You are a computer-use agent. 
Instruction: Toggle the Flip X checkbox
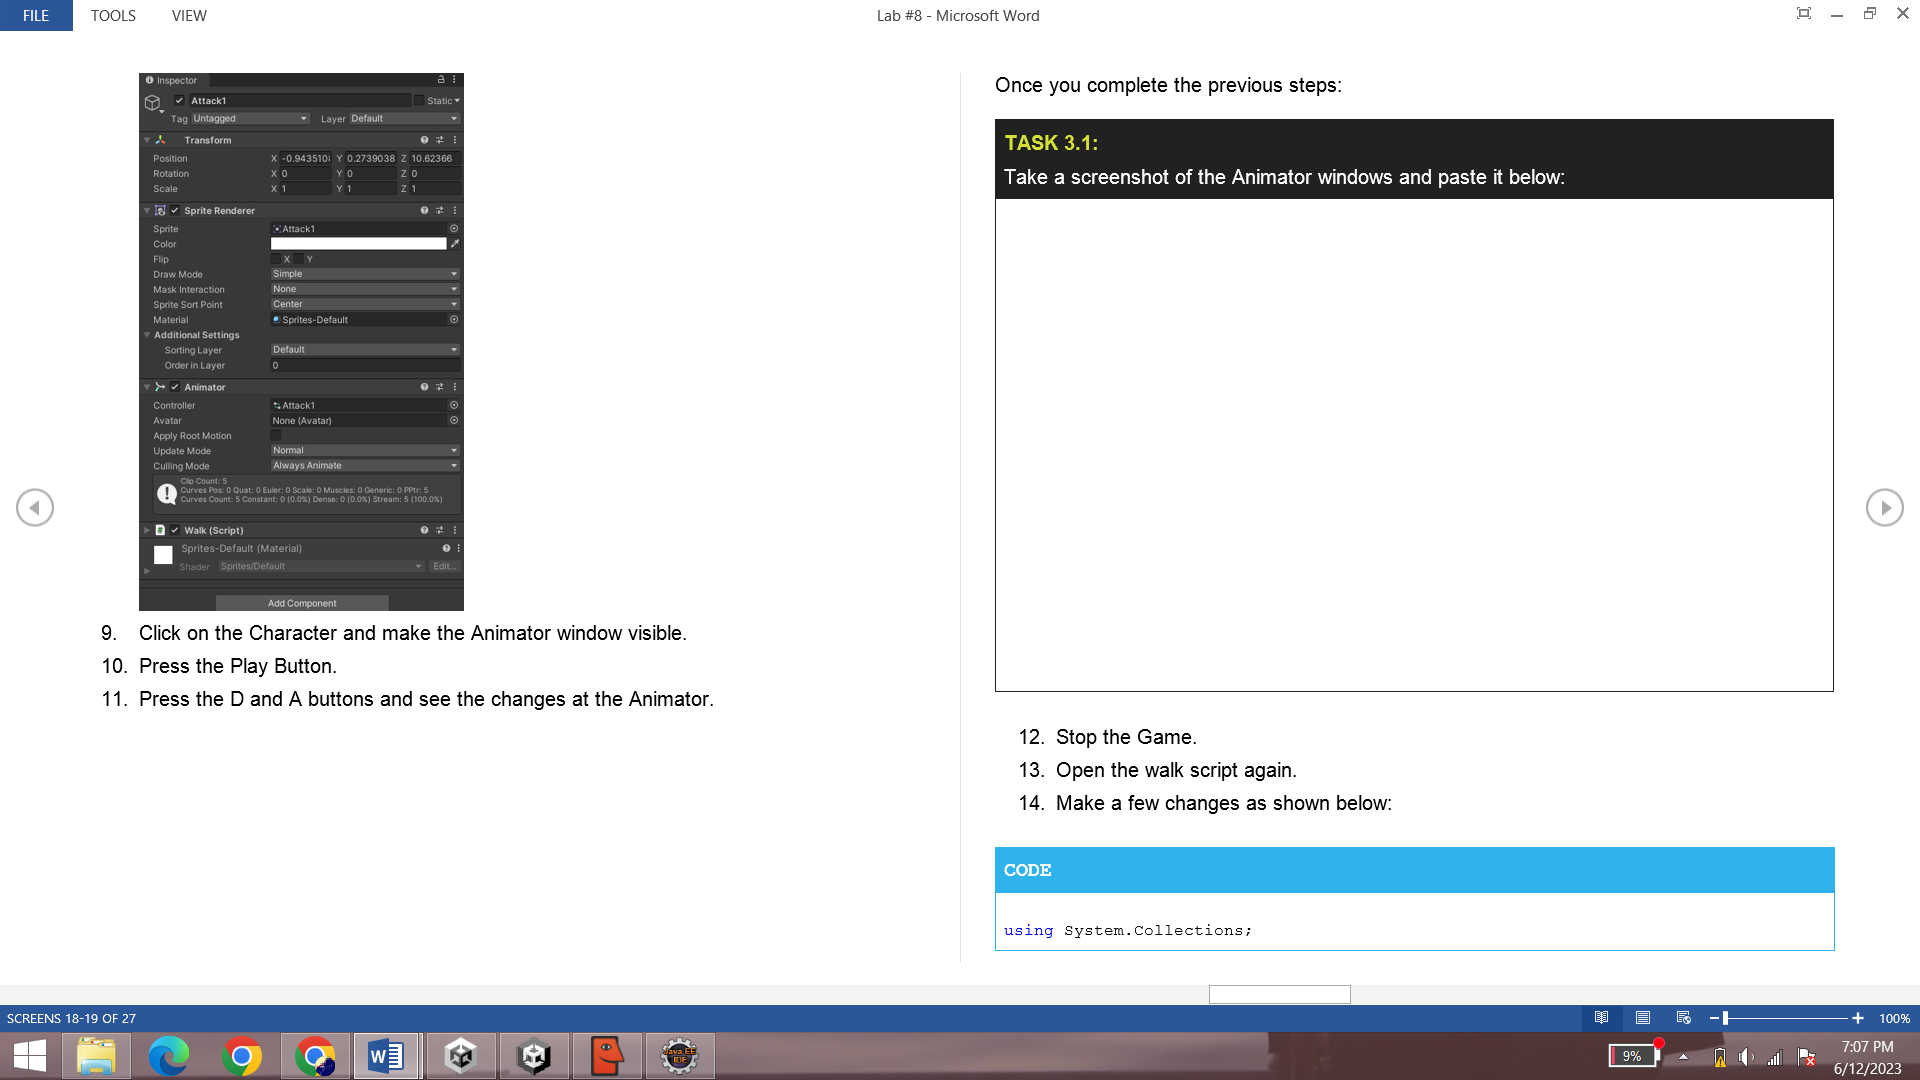(275, 259)
